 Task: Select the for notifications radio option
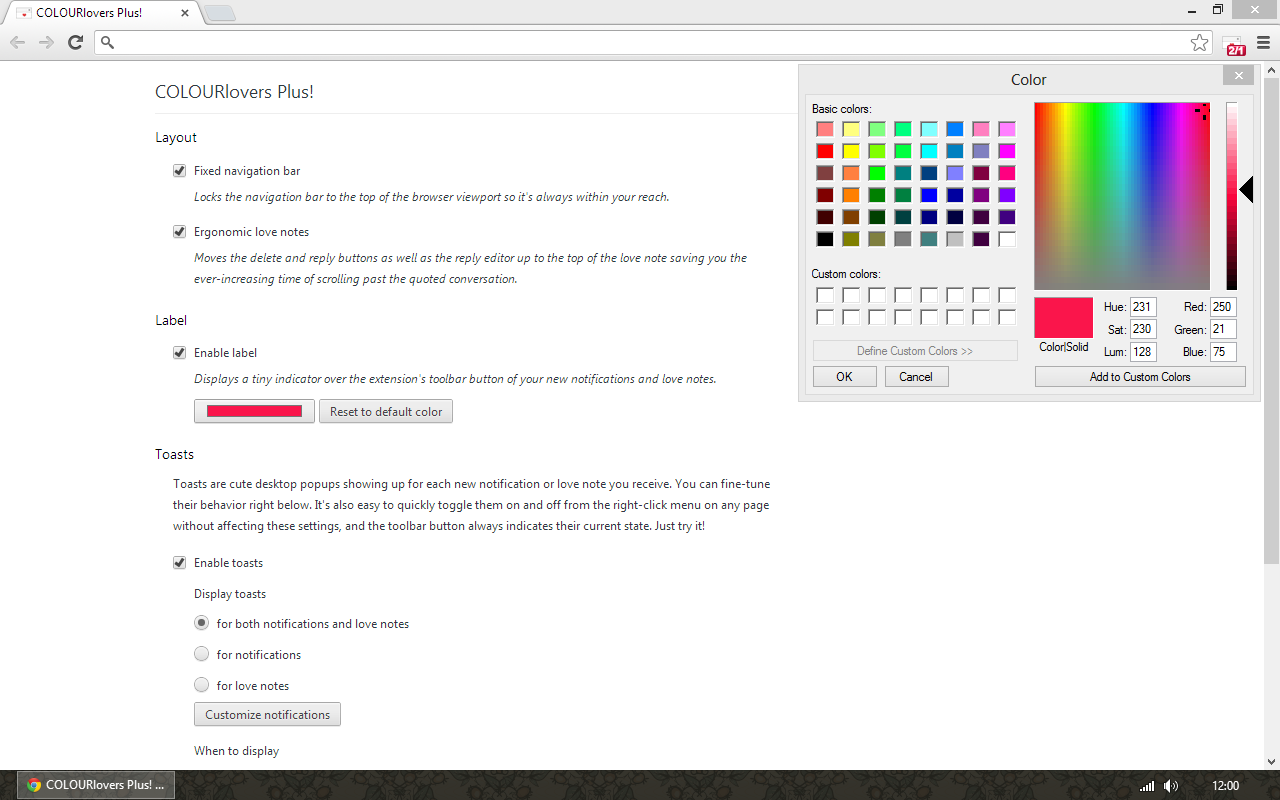pos(201,654)
